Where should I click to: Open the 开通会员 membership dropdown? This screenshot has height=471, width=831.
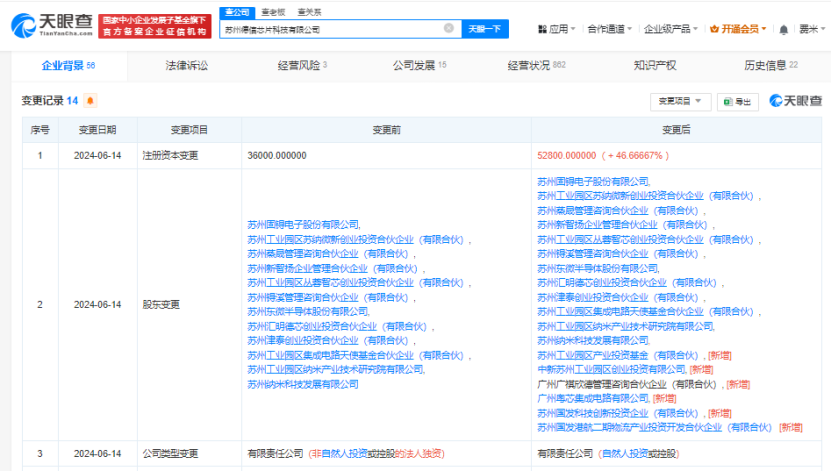[x=738, y=29]
